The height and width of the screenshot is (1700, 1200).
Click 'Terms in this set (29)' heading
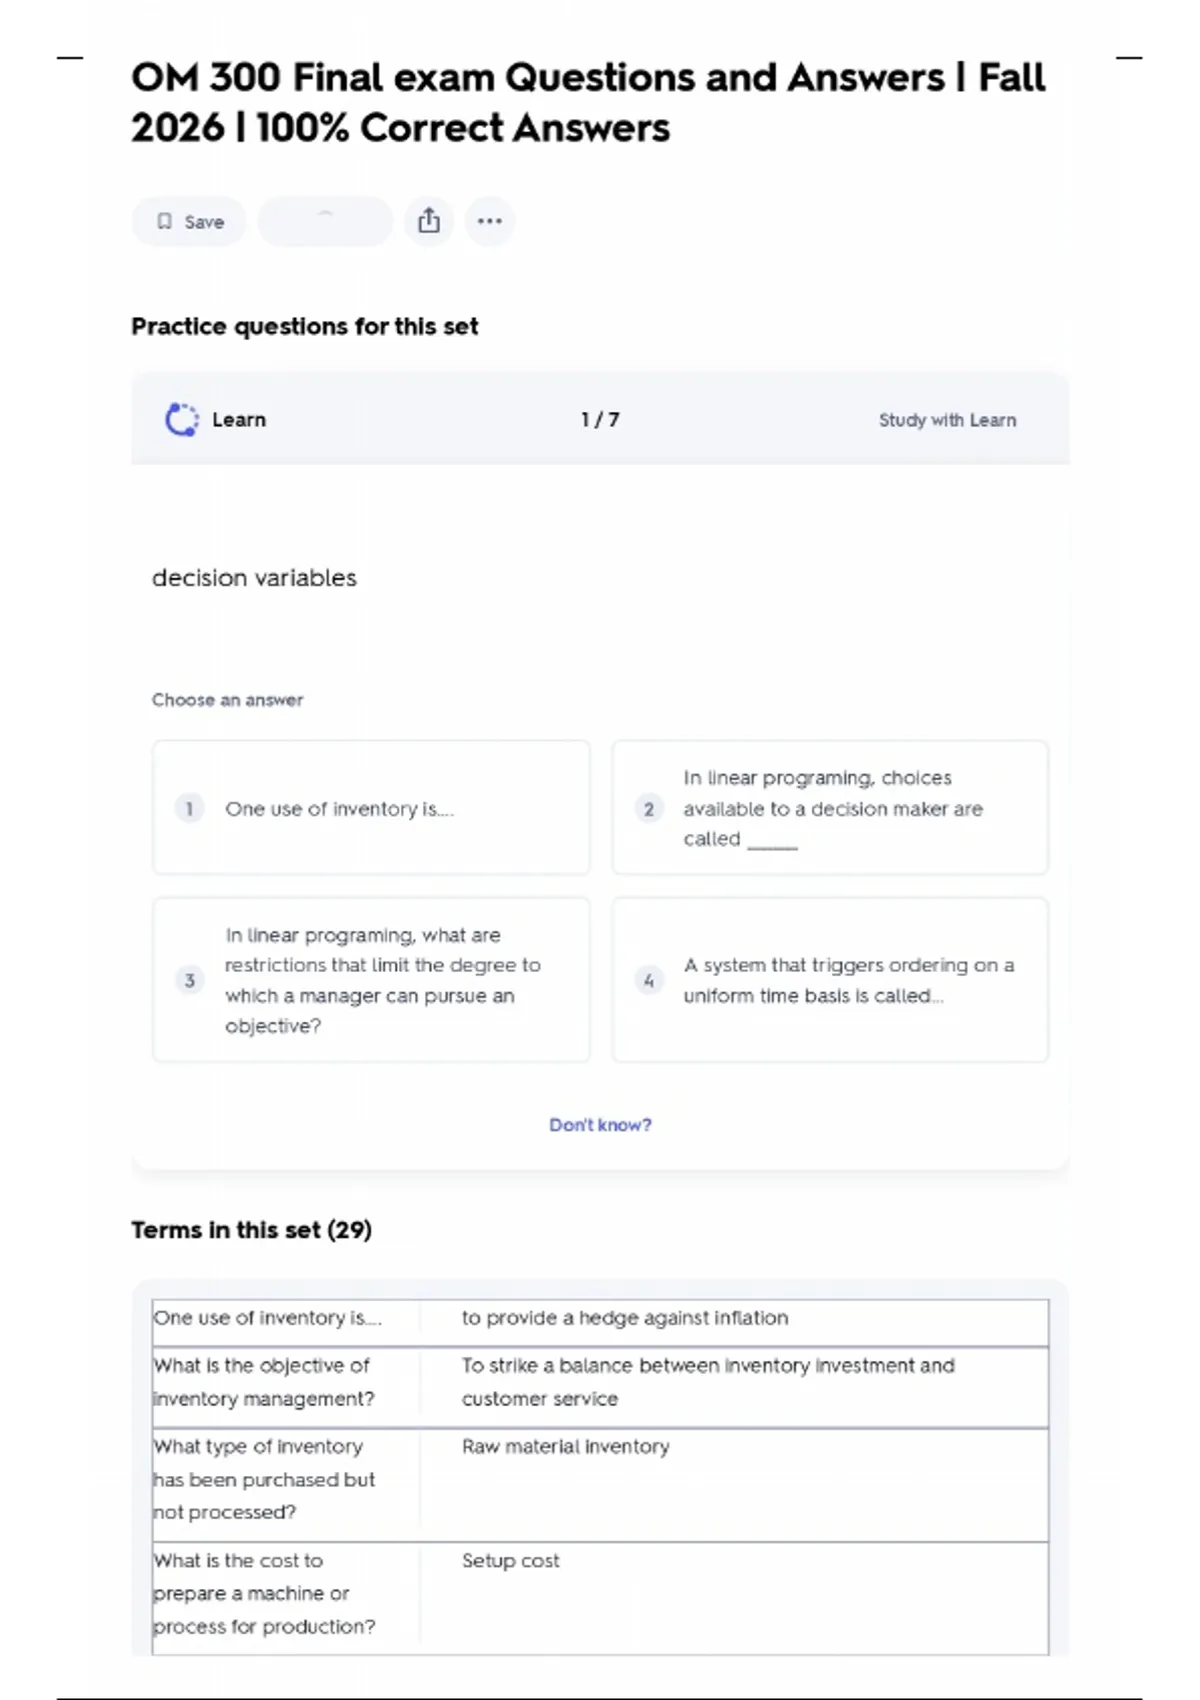[251, 1230]
